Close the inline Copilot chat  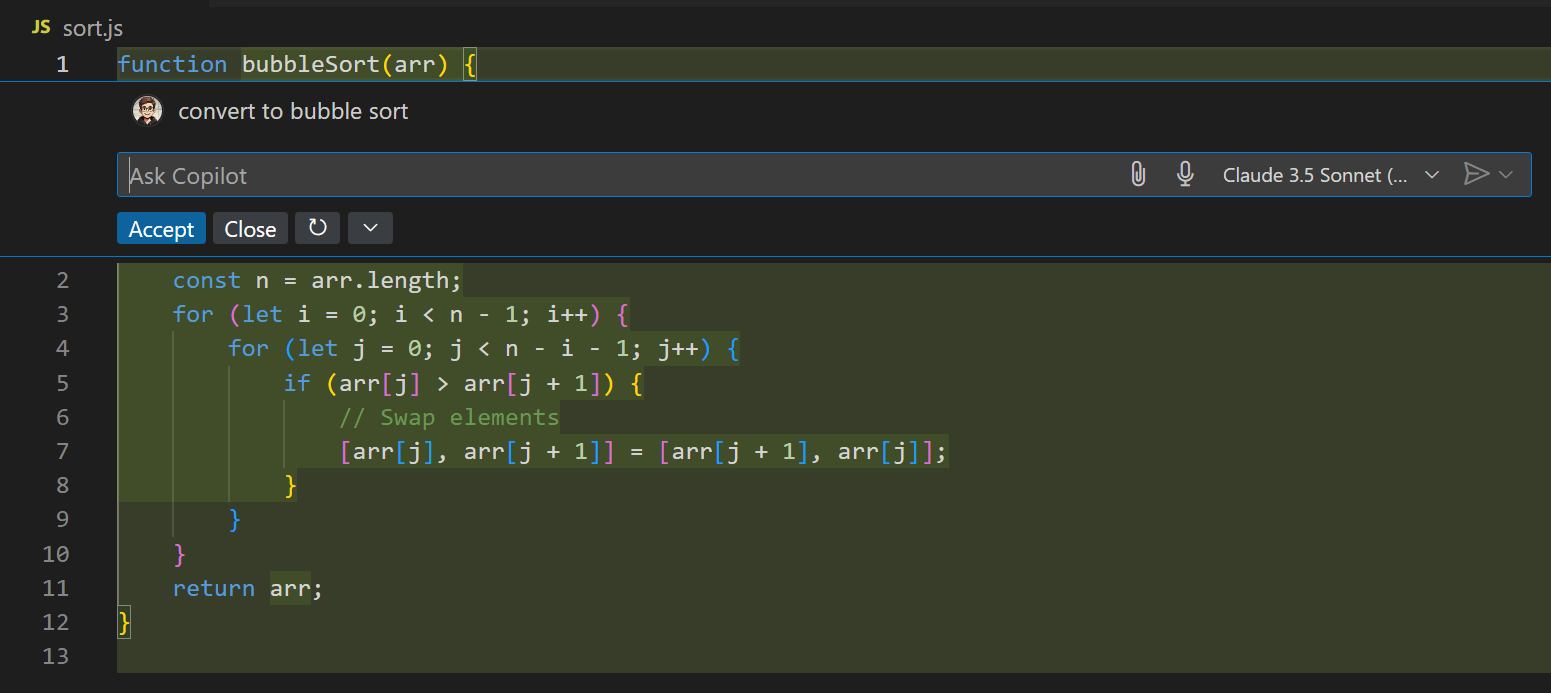250,229
